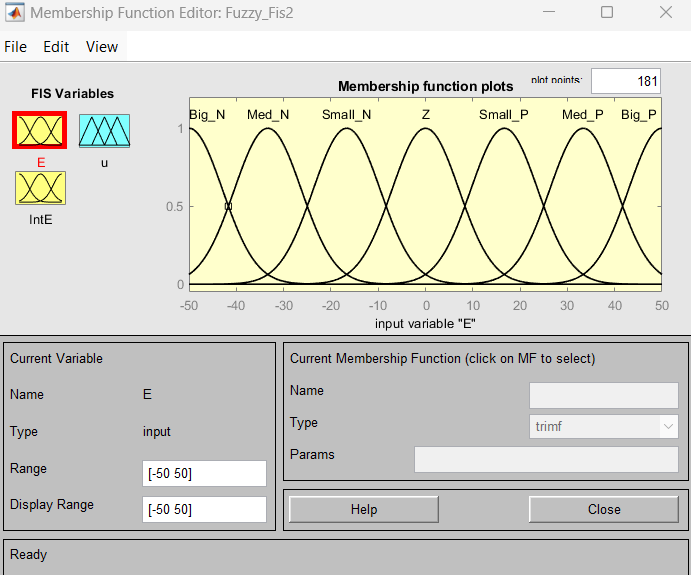Click the plot points input field
Viewport: 691px width, 575px height.
coord(626,81)
